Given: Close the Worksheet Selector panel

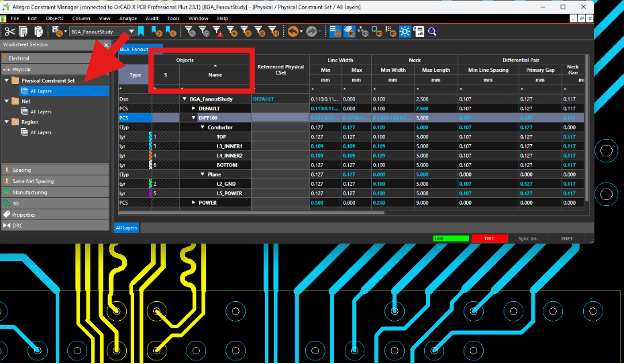Looking at the screenshot, I should click(x=106, y=45).
